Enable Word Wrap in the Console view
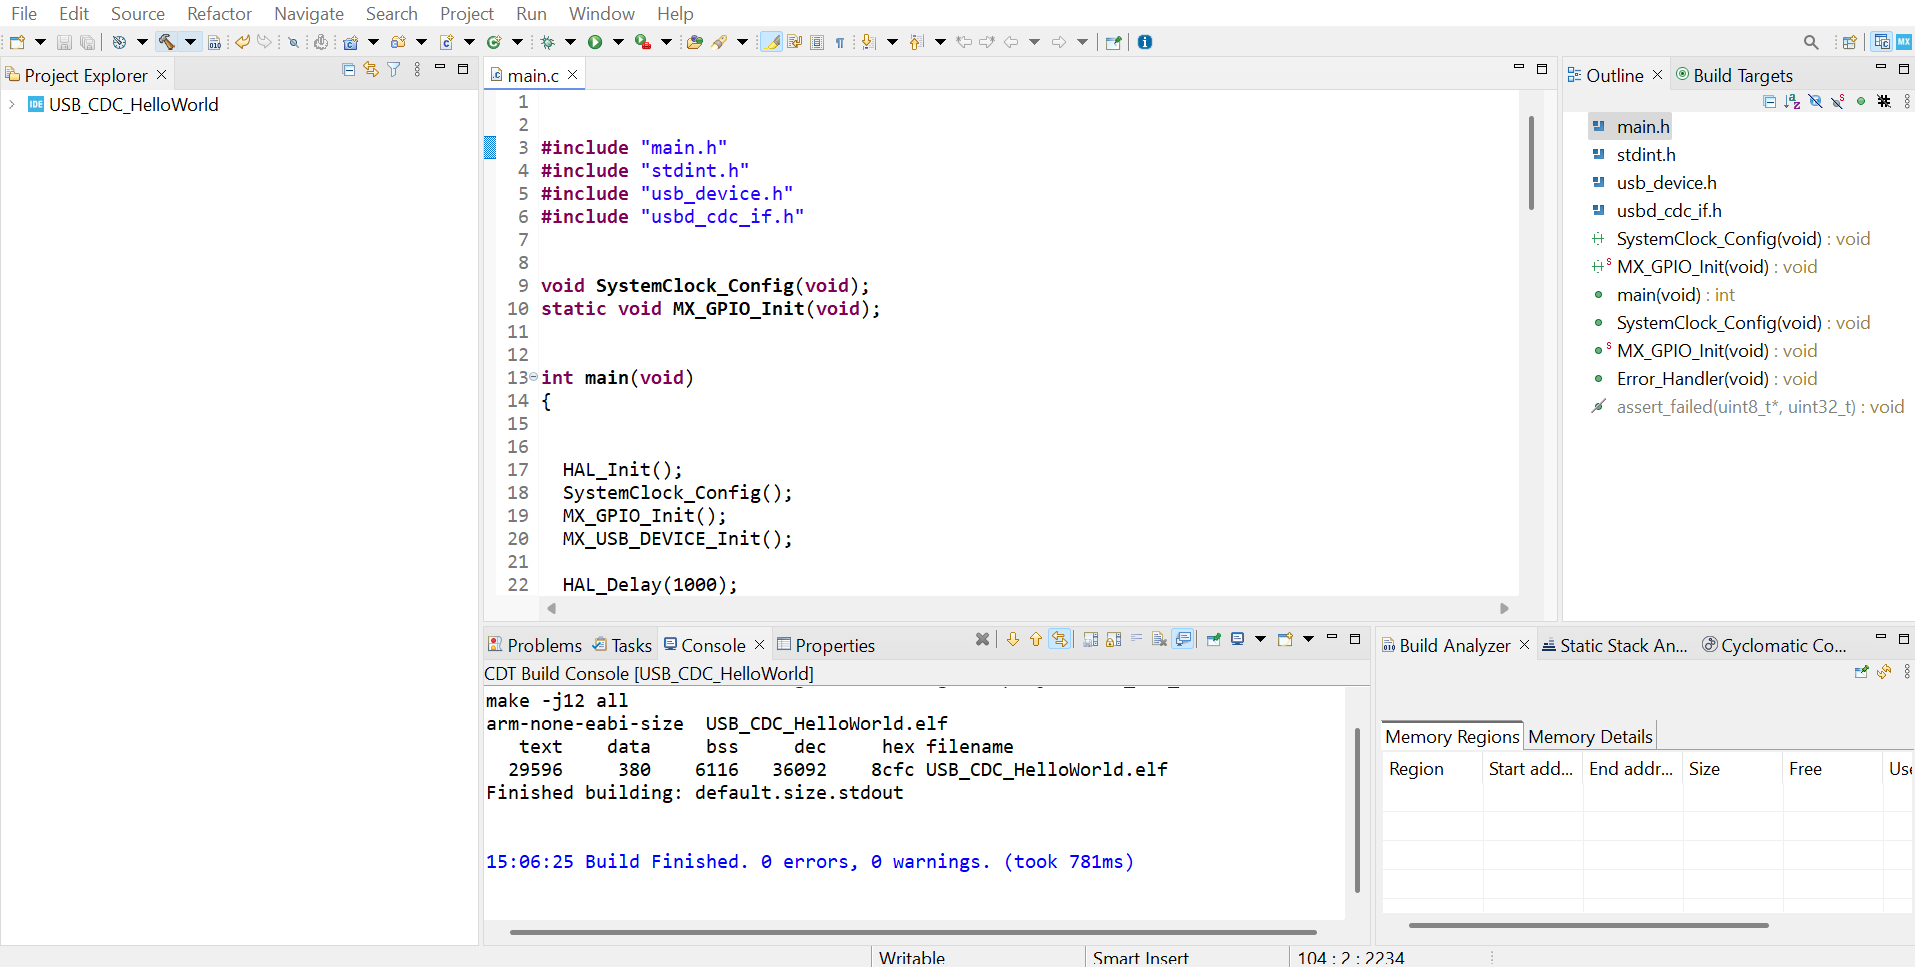This screenshot has width=1915, height=967. [1136, 640]
